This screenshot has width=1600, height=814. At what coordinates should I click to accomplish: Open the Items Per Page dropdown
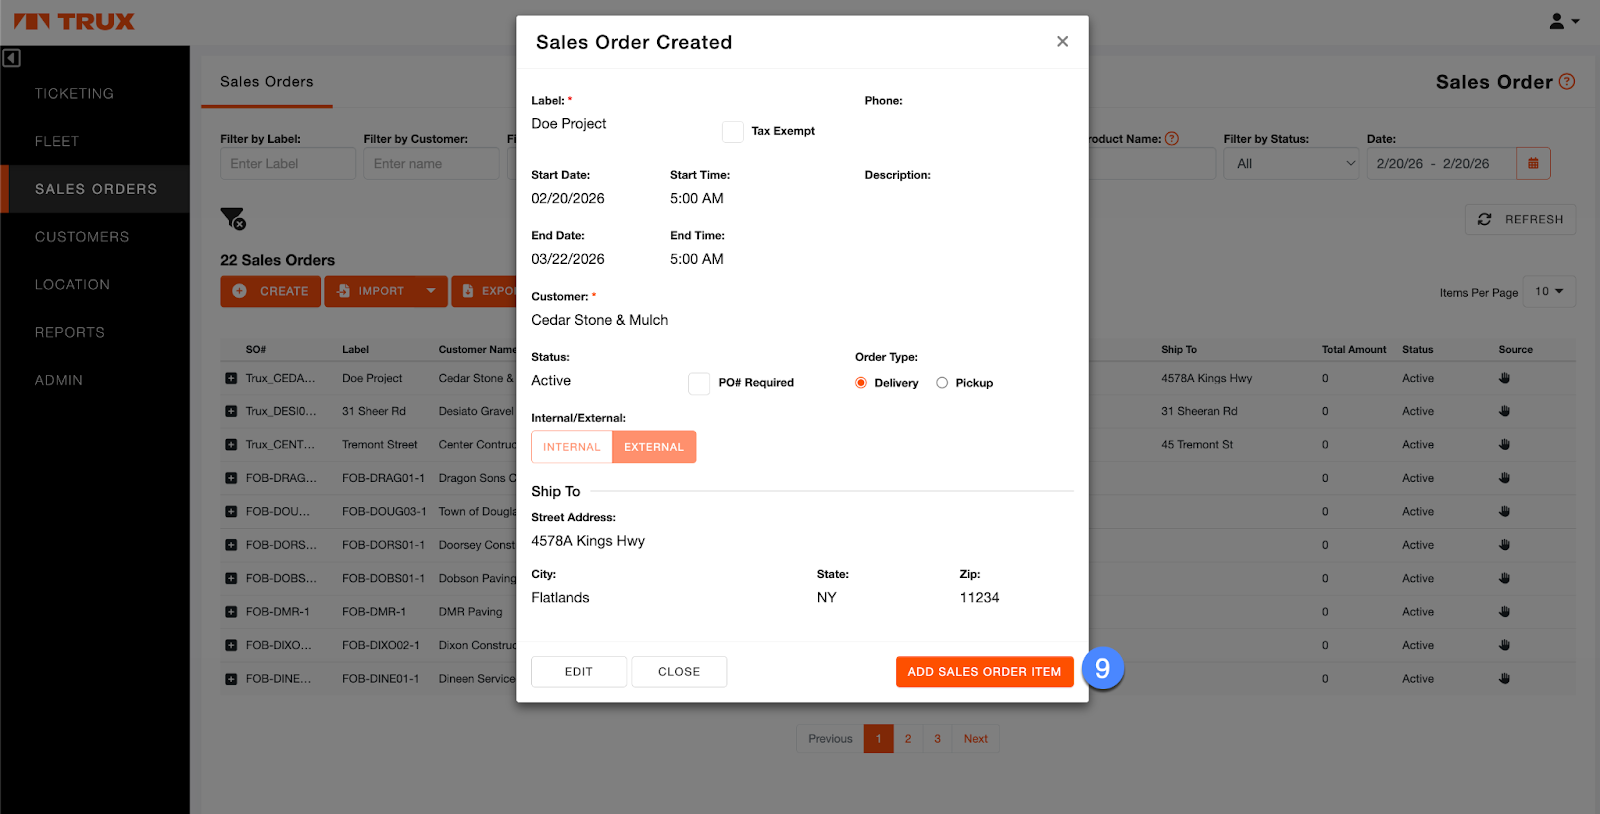pos(1549,292)
